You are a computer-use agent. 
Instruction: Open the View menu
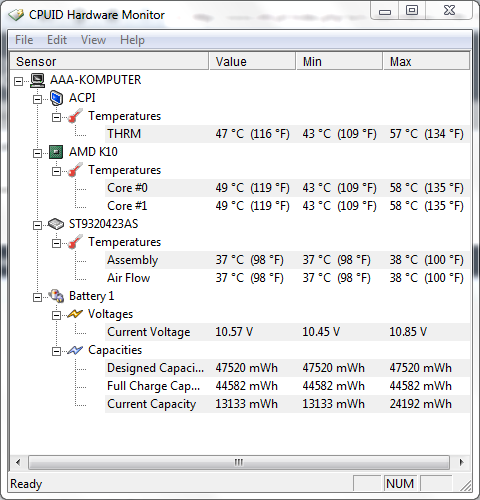(x=93, y=40)
